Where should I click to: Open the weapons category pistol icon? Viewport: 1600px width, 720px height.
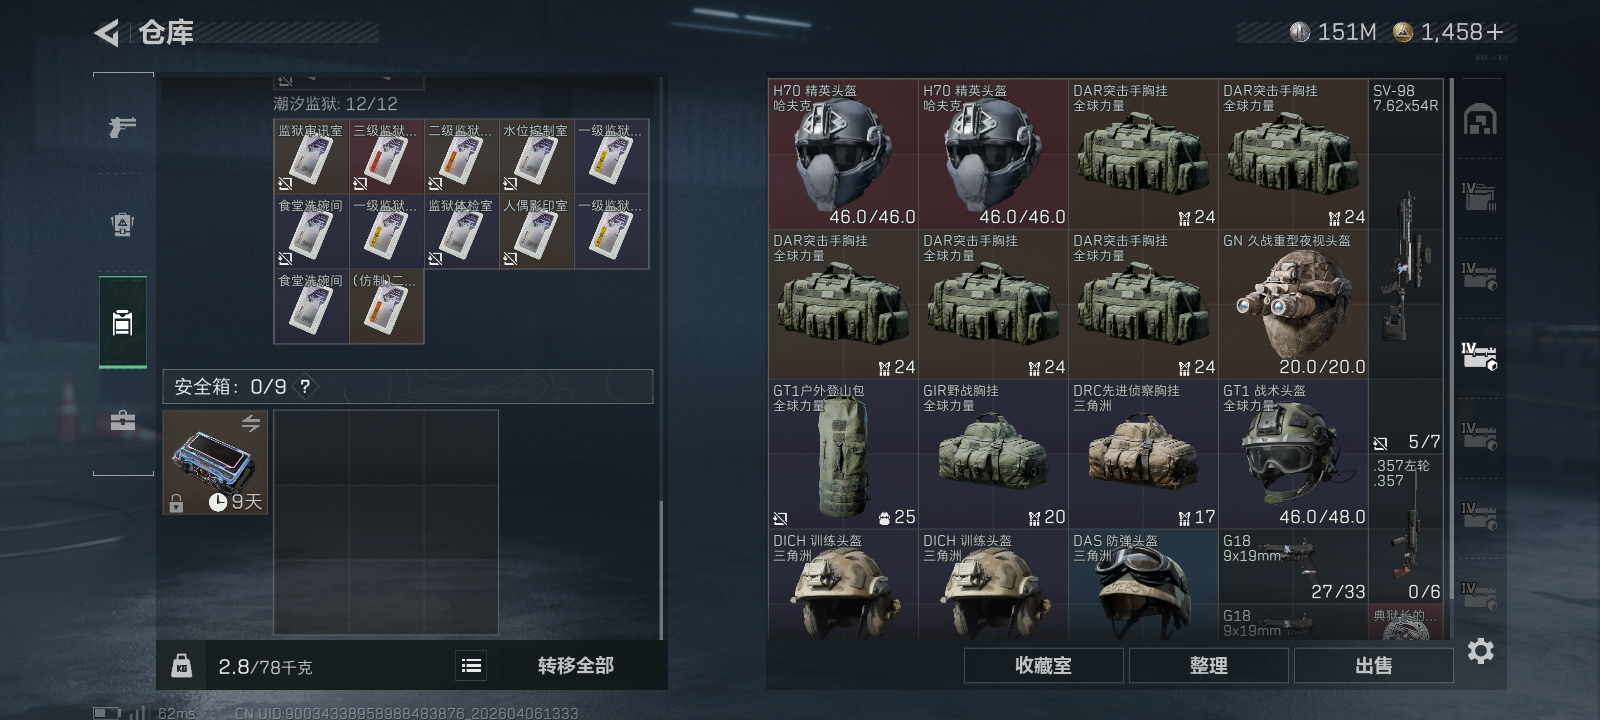pyautogui.click(x=122, y=127)
